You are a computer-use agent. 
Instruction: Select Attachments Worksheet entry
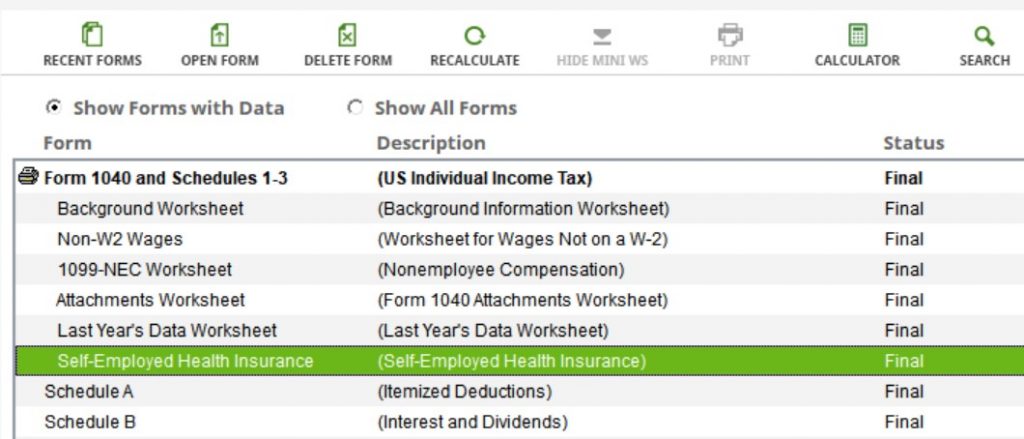click(519, 300)
